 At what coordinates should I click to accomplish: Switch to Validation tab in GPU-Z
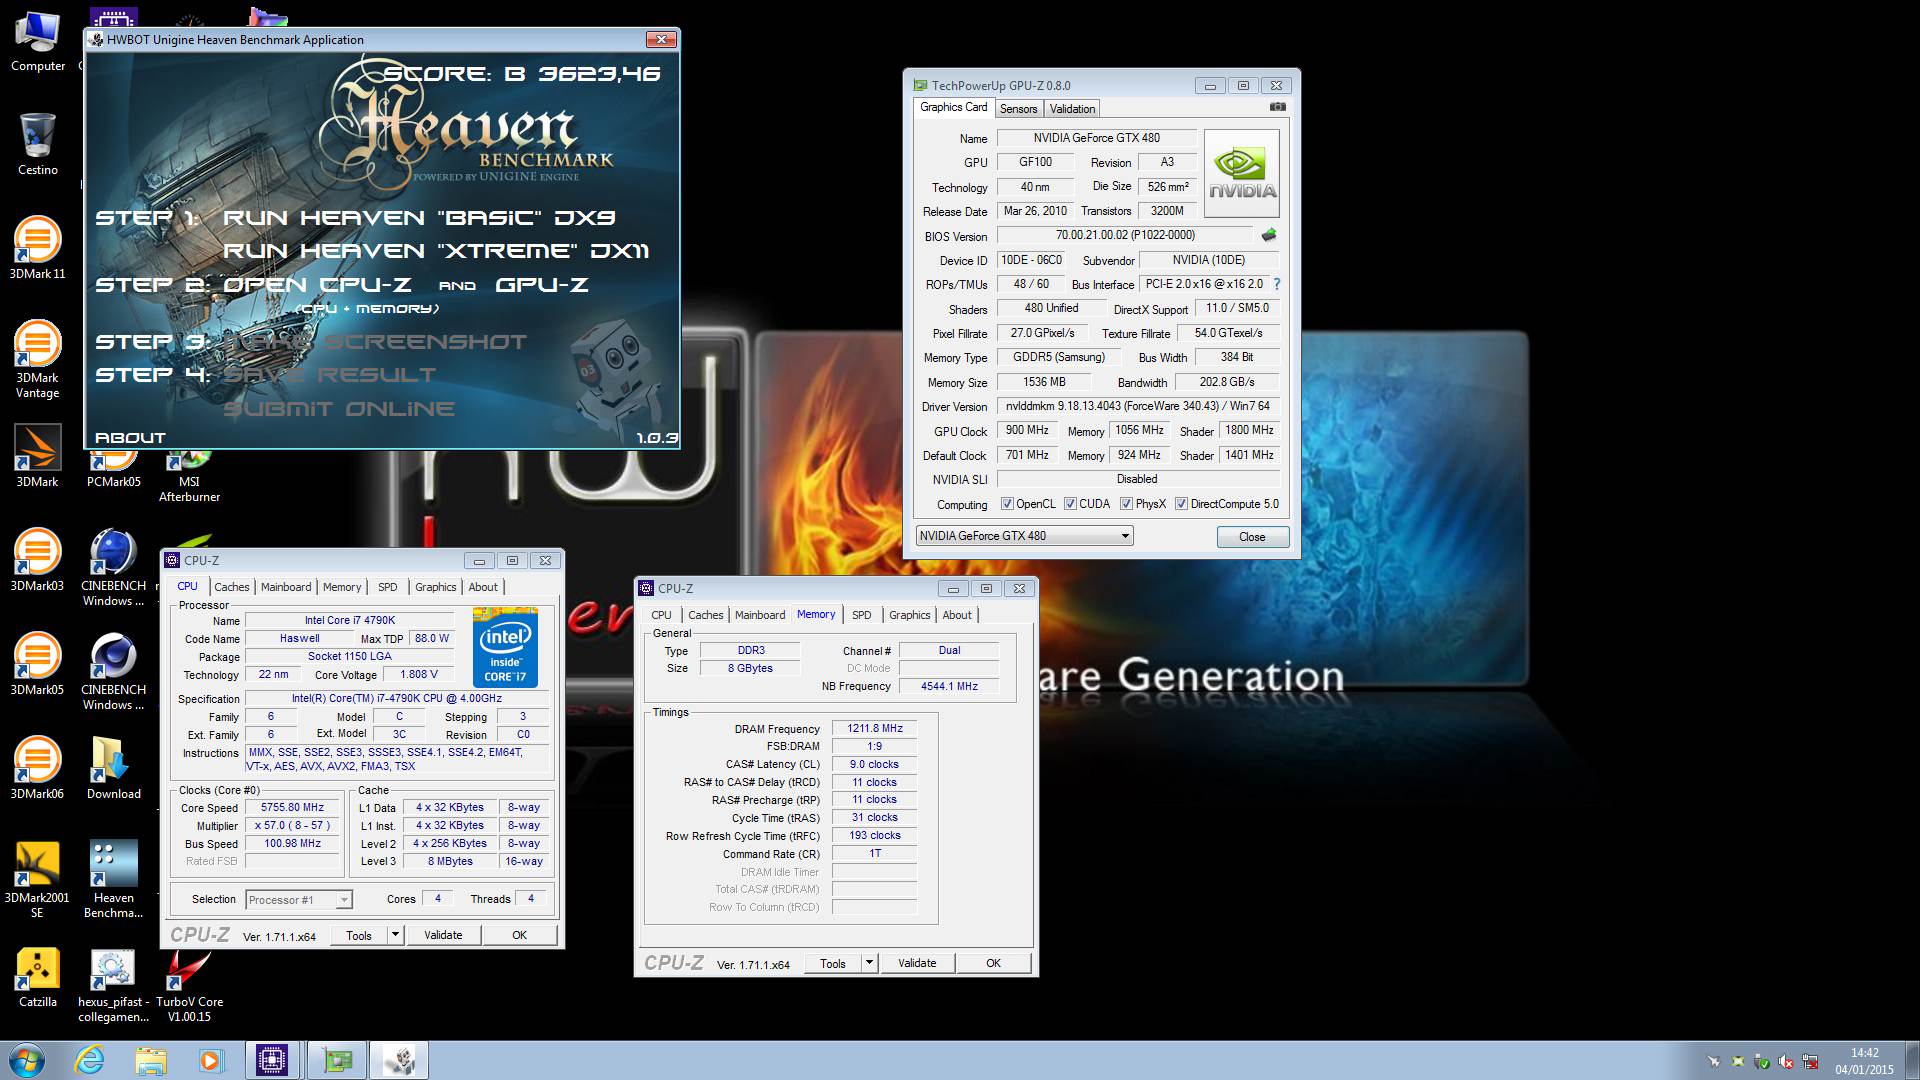point(1072,109)
